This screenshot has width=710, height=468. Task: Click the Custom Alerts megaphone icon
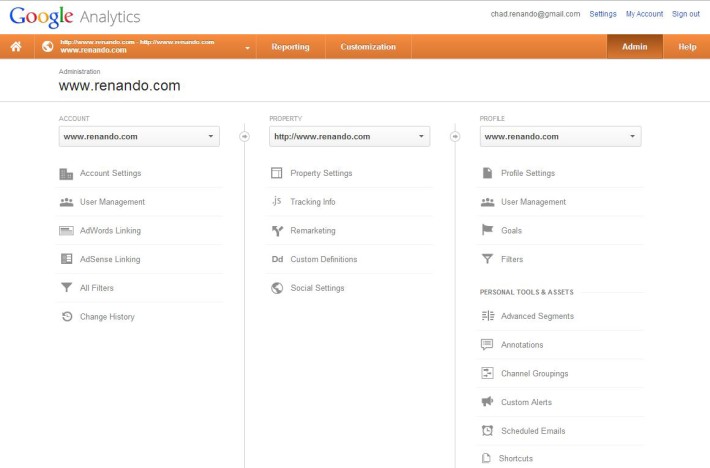(x=487, y=401)
